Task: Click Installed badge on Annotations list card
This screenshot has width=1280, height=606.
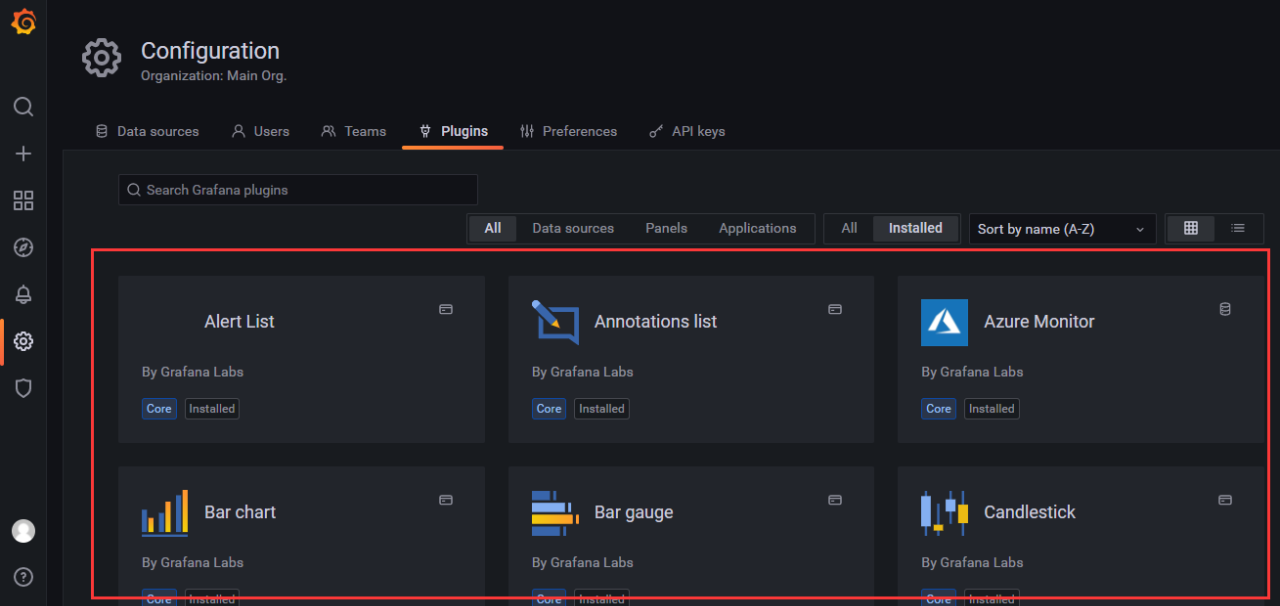Action: click(x=602, y=408)
